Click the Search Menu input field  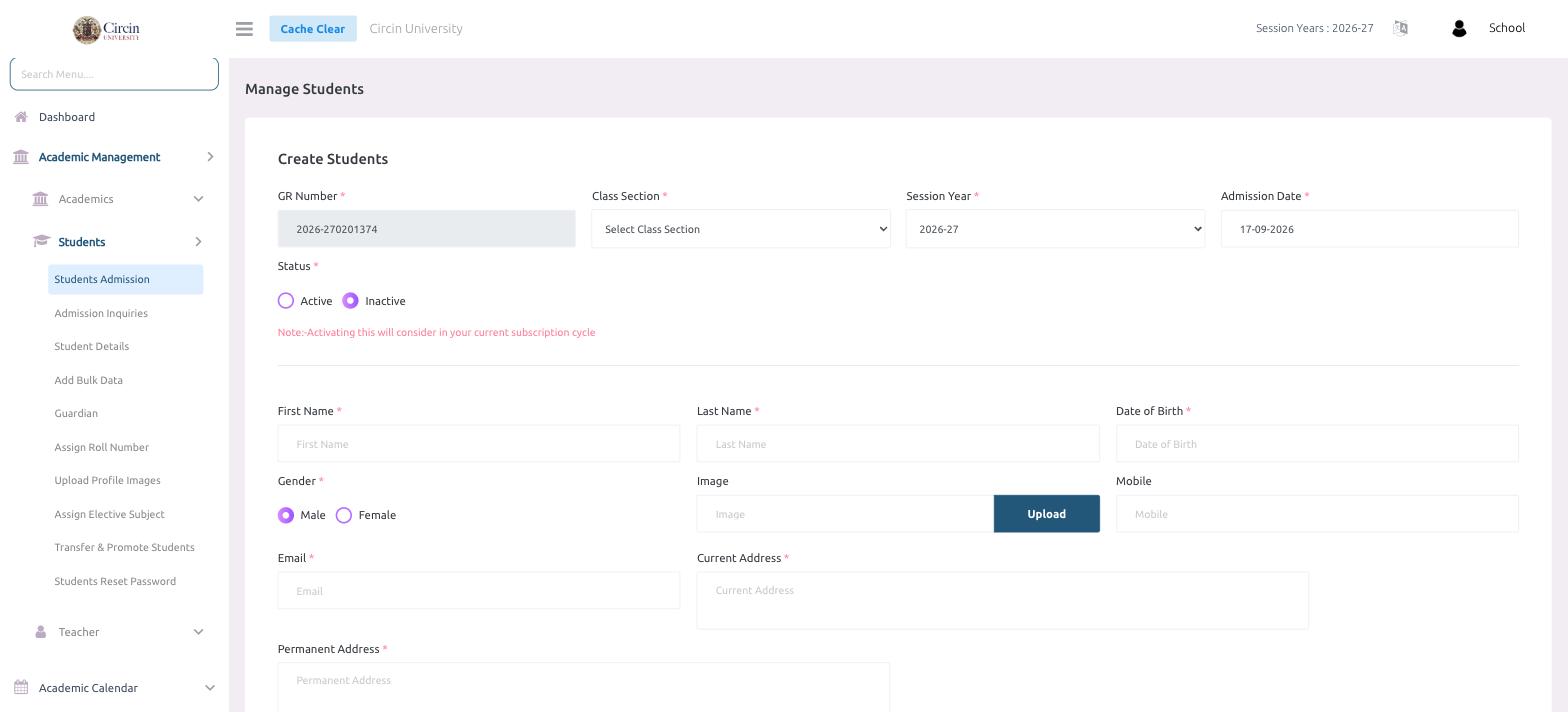point(114,73)
